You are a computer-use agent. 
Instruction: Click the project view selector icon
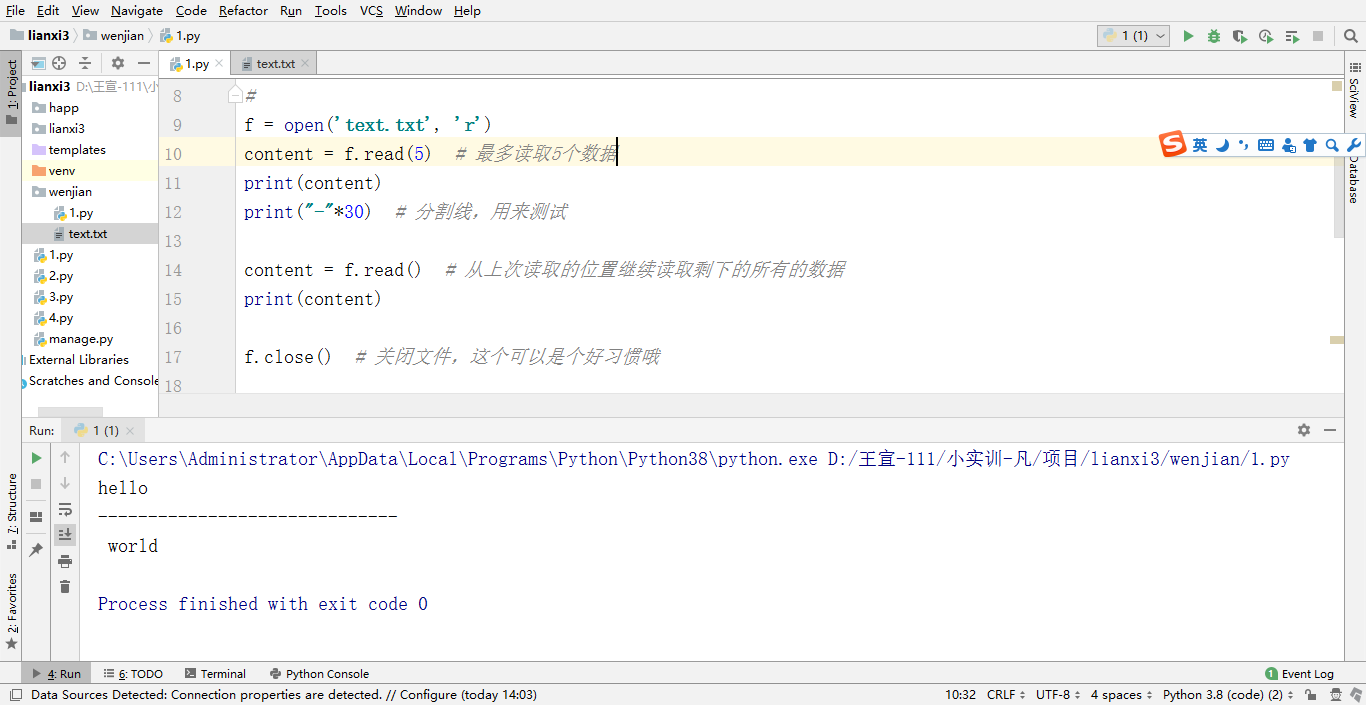pos(38,63)
